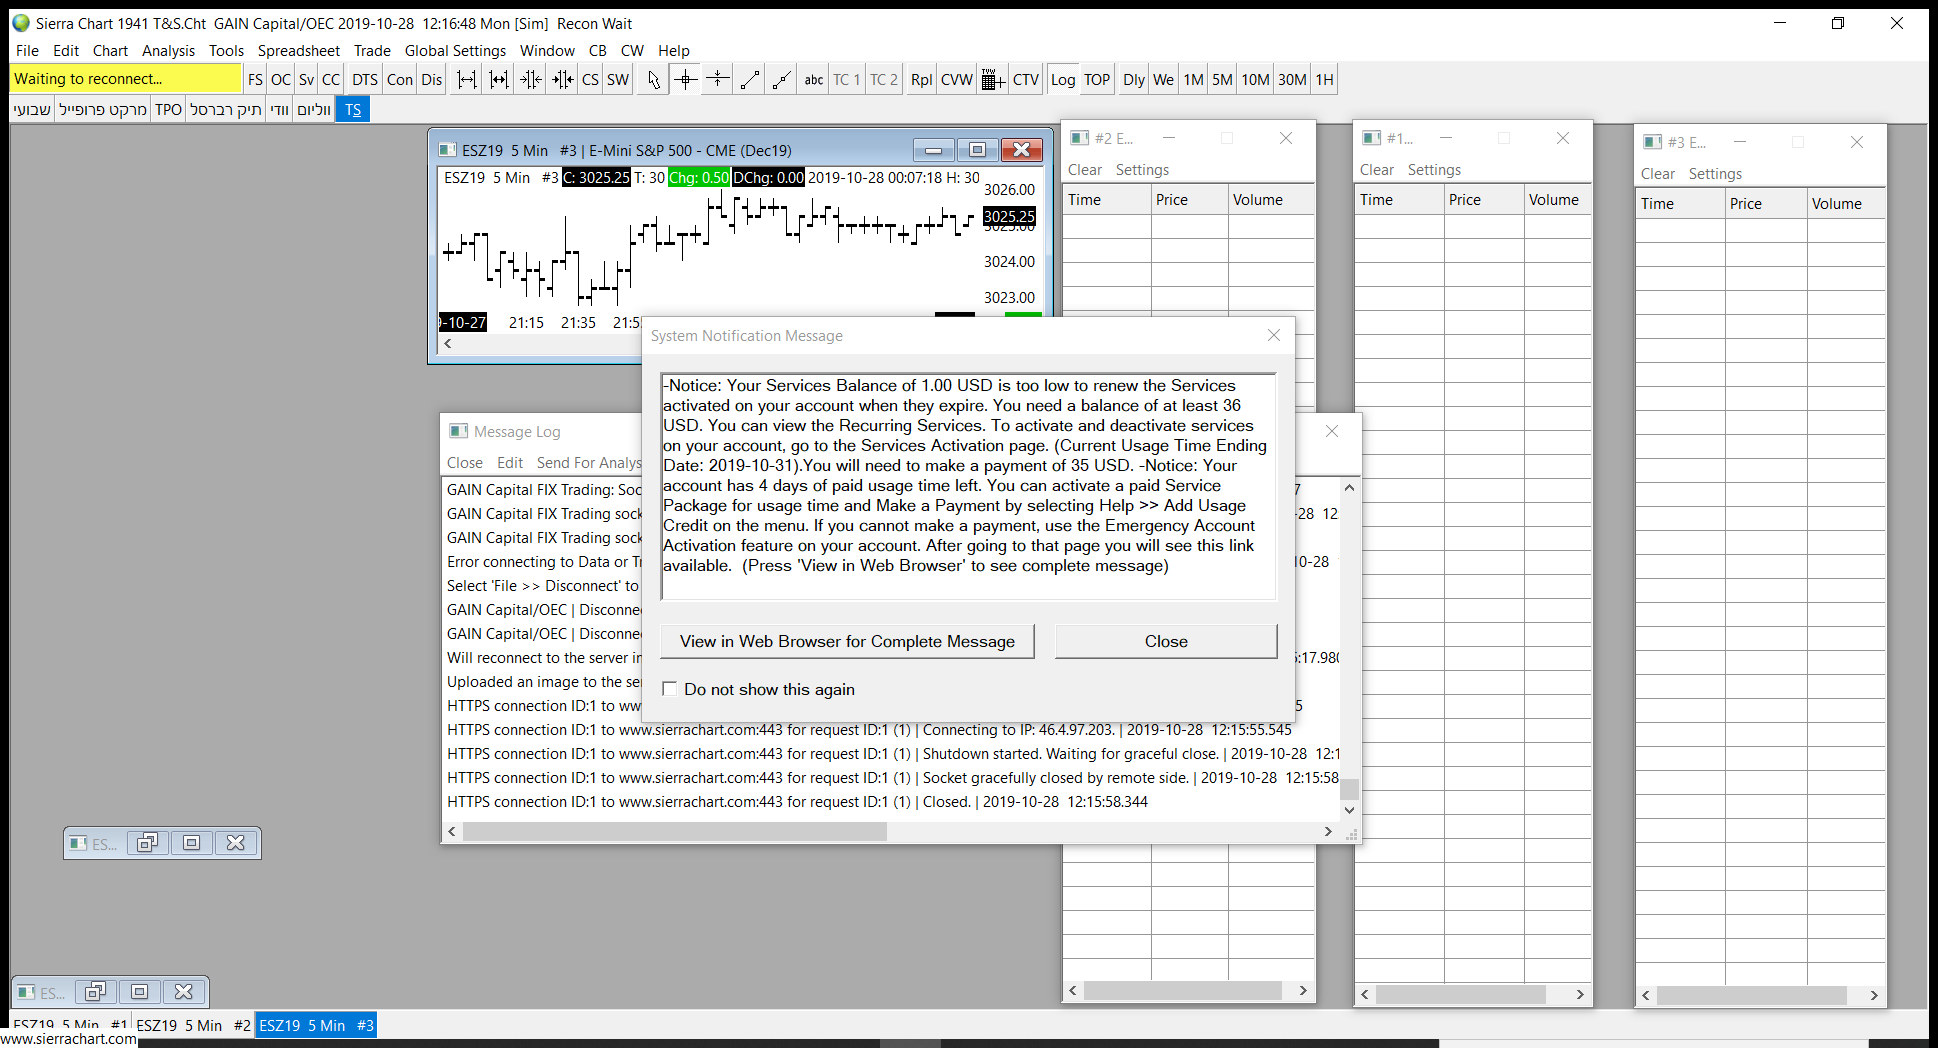Activate the chart values crosshair tool
Image resolution: width=1938 pixels, height=1048 pixels.
[686, 80]
